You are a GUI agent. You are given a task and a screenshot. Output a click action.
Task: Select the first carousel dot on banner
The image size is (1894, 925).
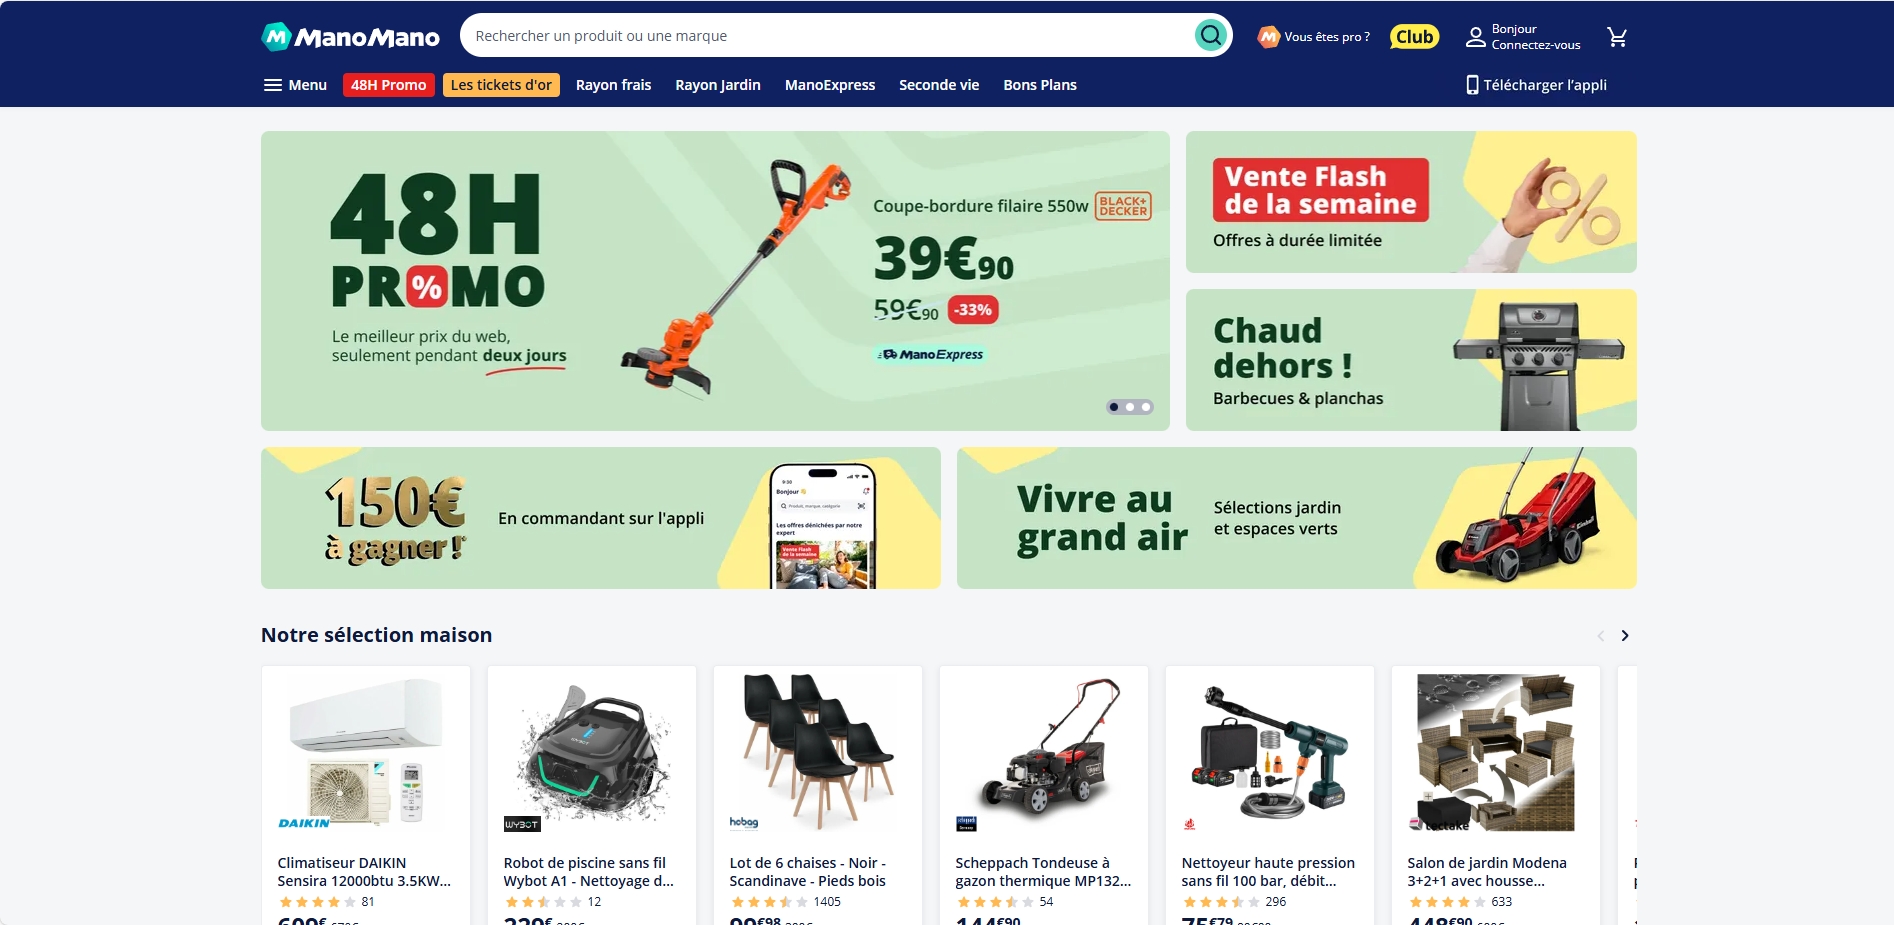click(1114, 407)
